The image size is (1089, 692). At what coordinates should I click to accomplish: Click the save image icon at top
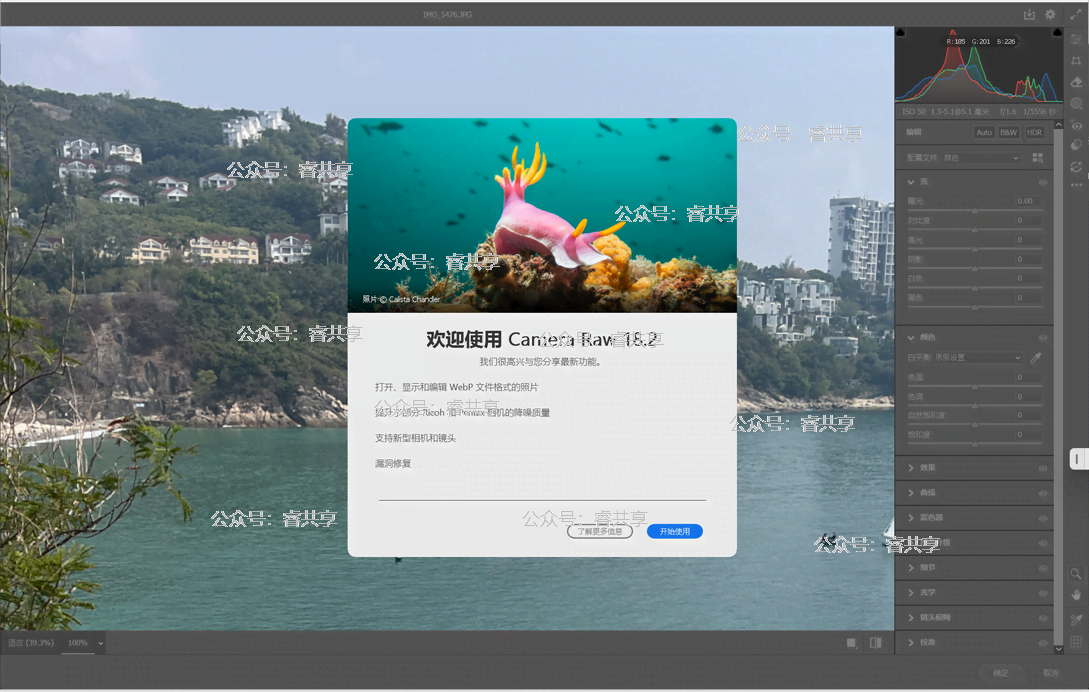1029,15
